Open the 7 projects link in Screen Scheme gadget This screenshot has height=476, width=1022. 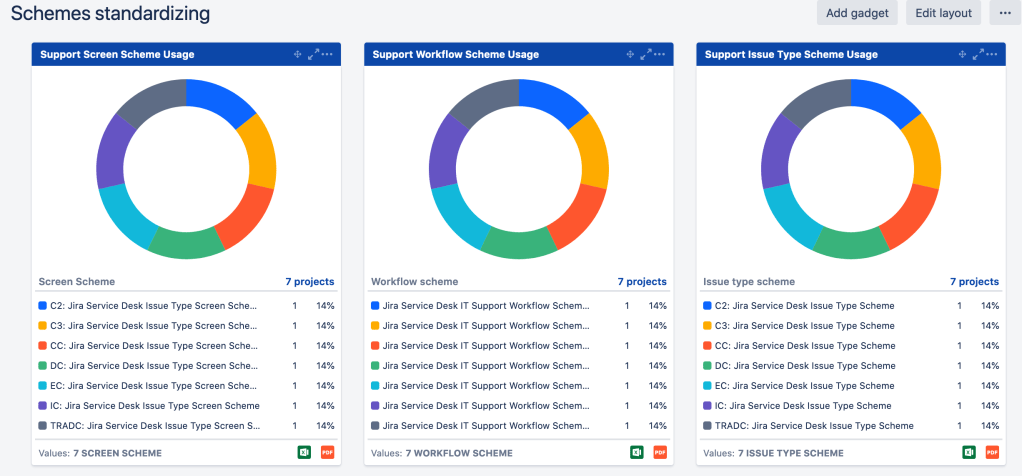tap(309, 282)
